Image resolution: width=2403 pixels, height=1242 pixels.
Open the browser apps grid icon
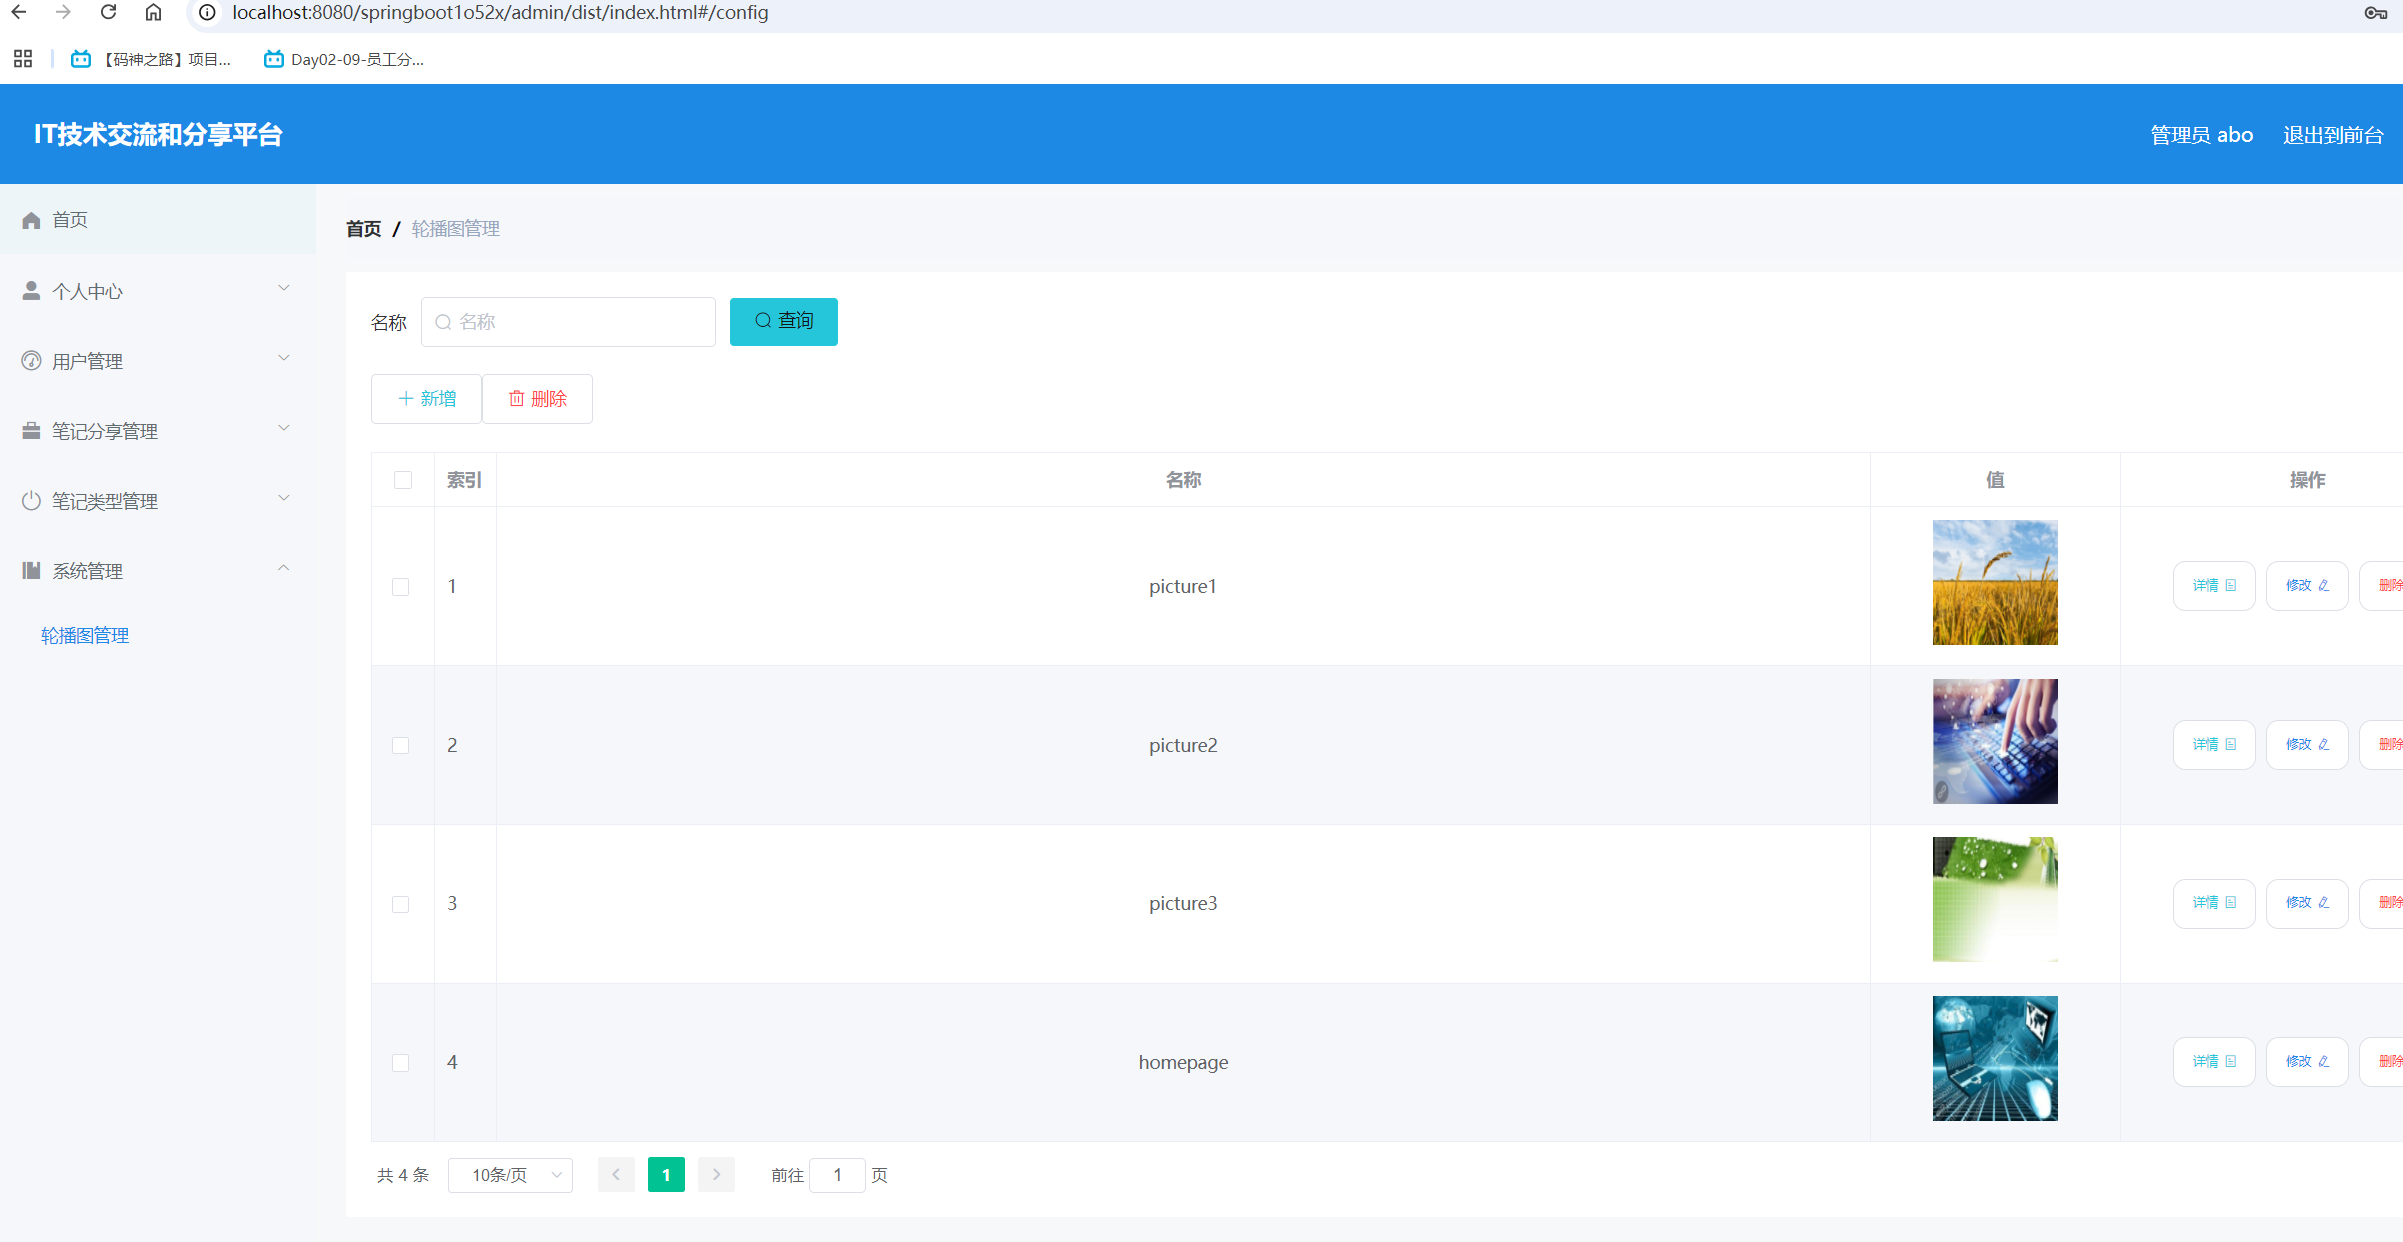click(23, 59)
